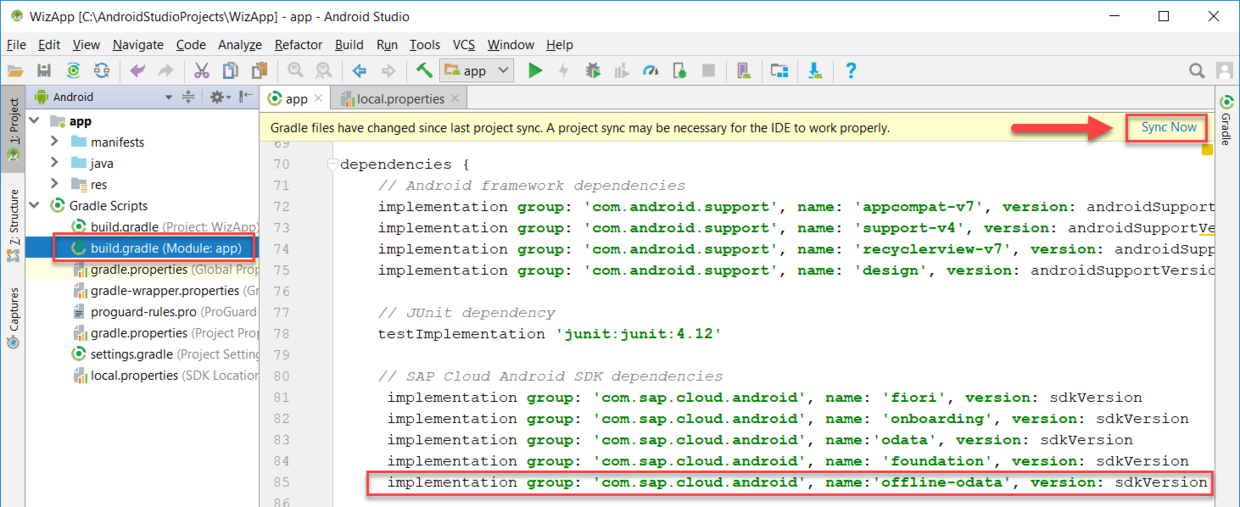This screenshot has height=507, width=1240.
Task: Select proguard-rules.pro file
Action: [x=164, y=311]
